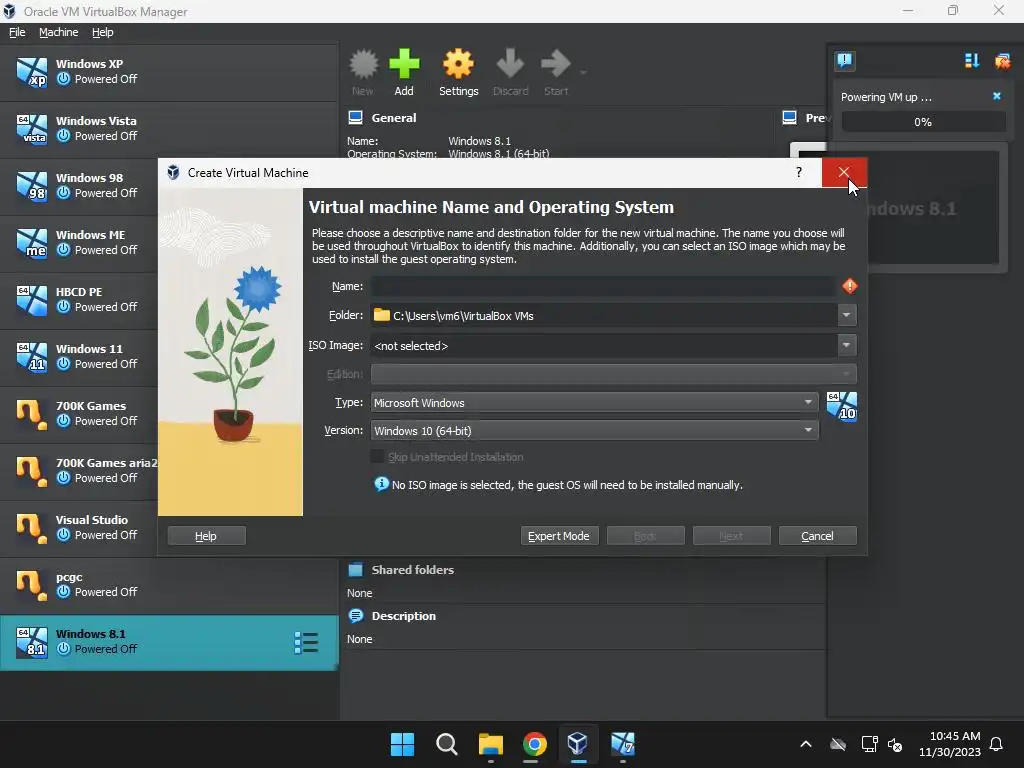Open the Machine menu
The width and height of the screenshot is (1024, 768).
click(58, 32)
